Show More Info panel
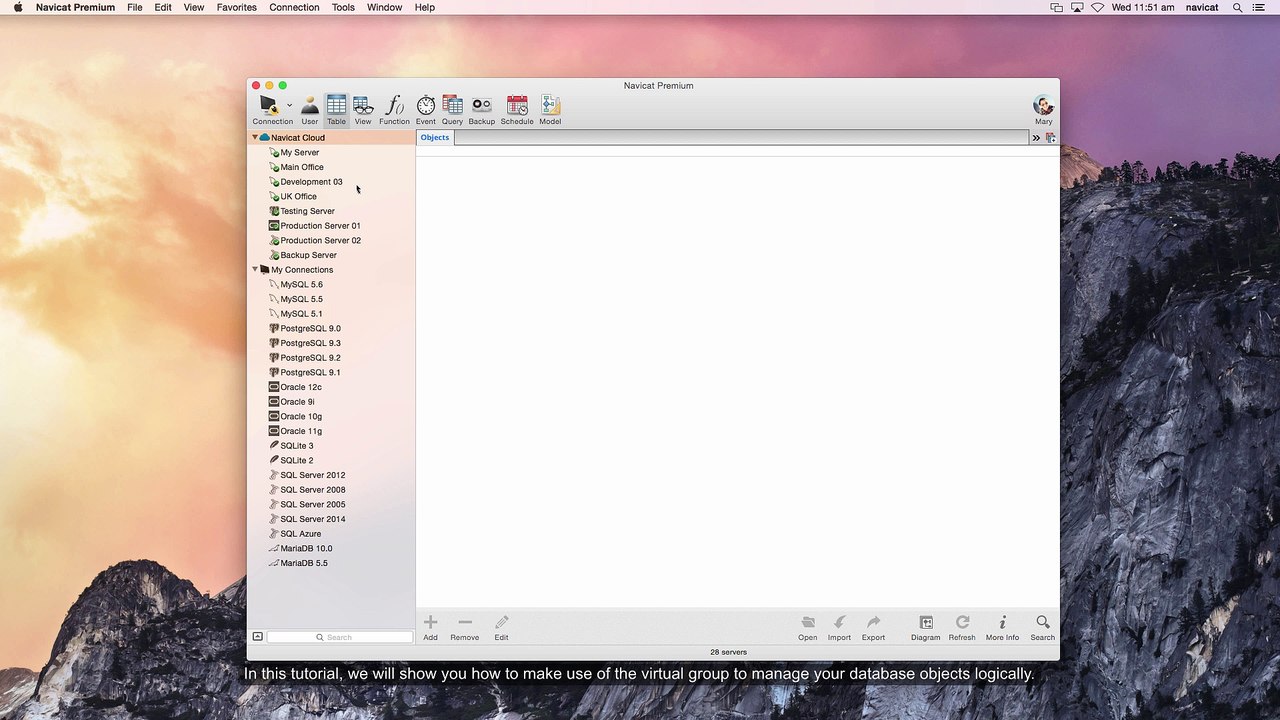 [x=1002, y=627]
